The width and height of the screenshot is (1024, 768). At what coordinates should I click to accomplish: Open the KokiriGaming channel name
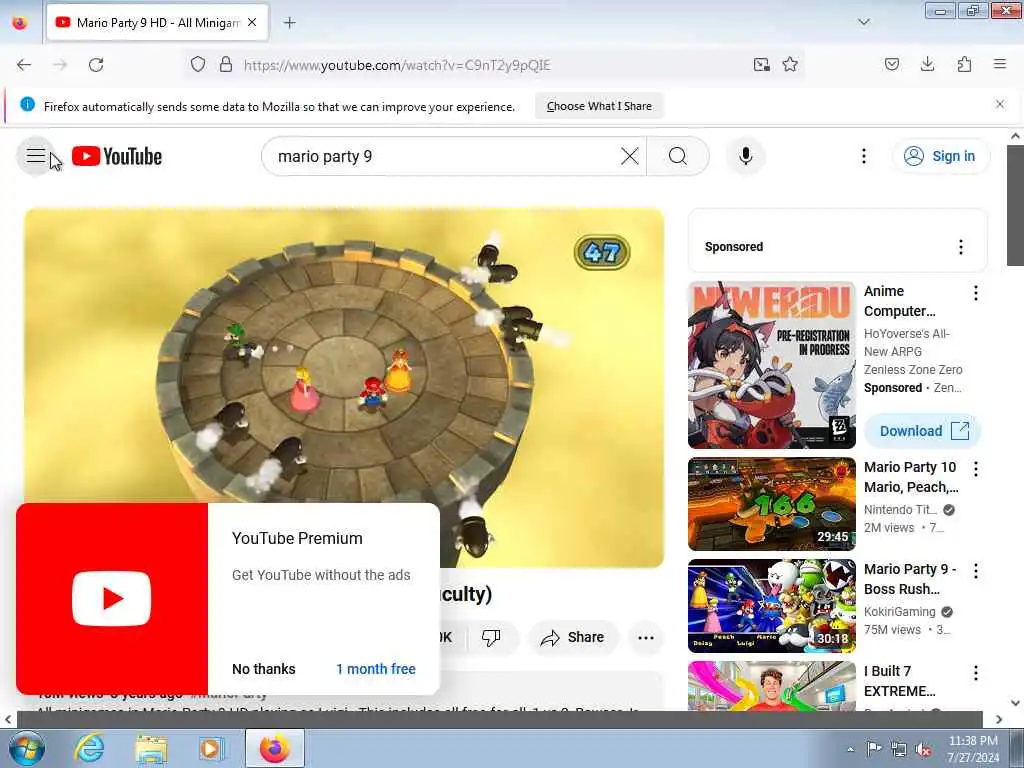pyautogui.click(x=899, y=611)
